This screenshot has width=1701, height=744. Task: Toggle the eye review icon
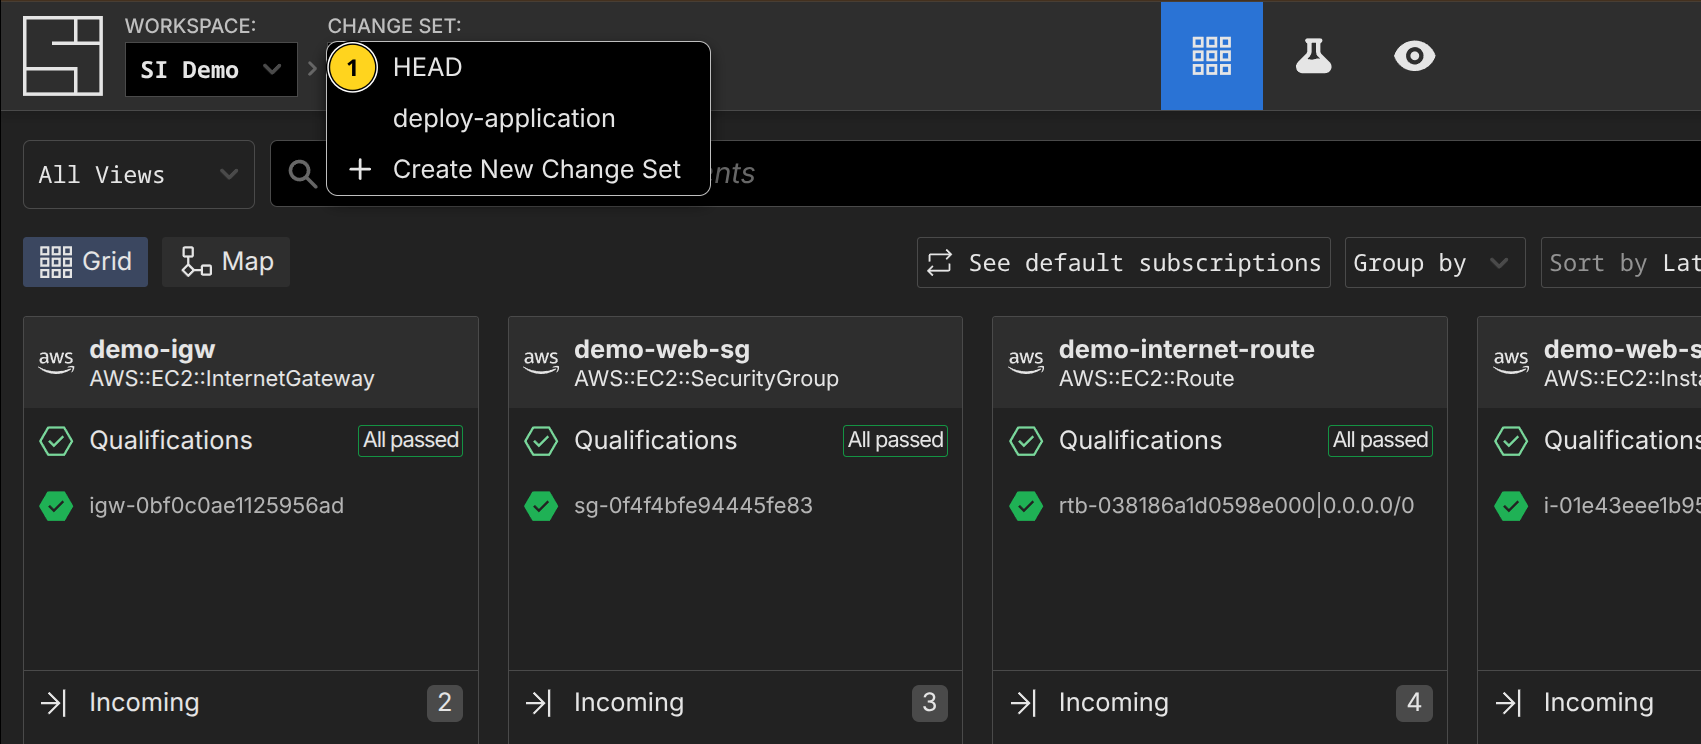[1414, 56]
